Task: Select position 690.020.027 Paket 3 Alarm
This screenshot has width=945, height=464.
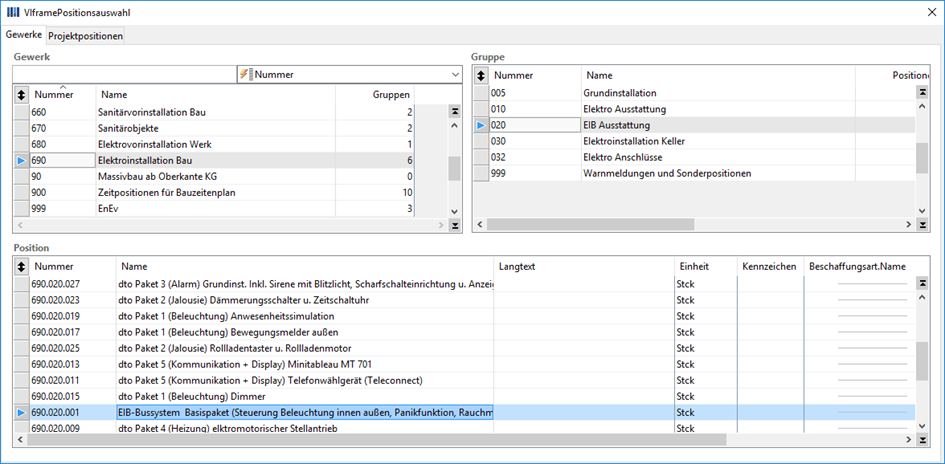Action: coord(464,284)
